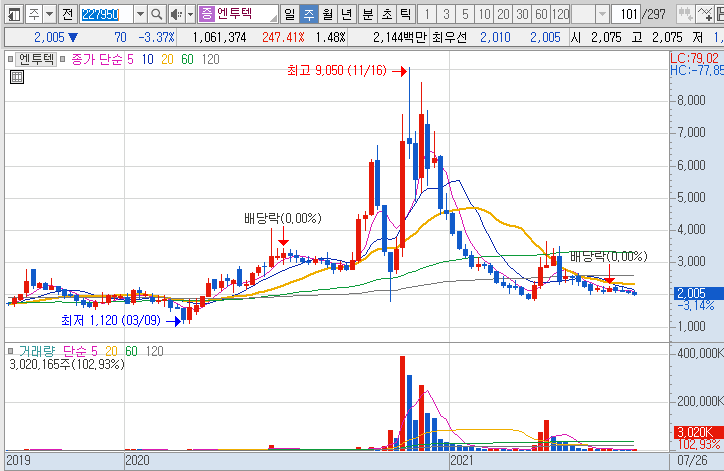This screenshot has width=724, height=471.
Task: Switch to the minute 분 chart
Action: click(368, 14)
